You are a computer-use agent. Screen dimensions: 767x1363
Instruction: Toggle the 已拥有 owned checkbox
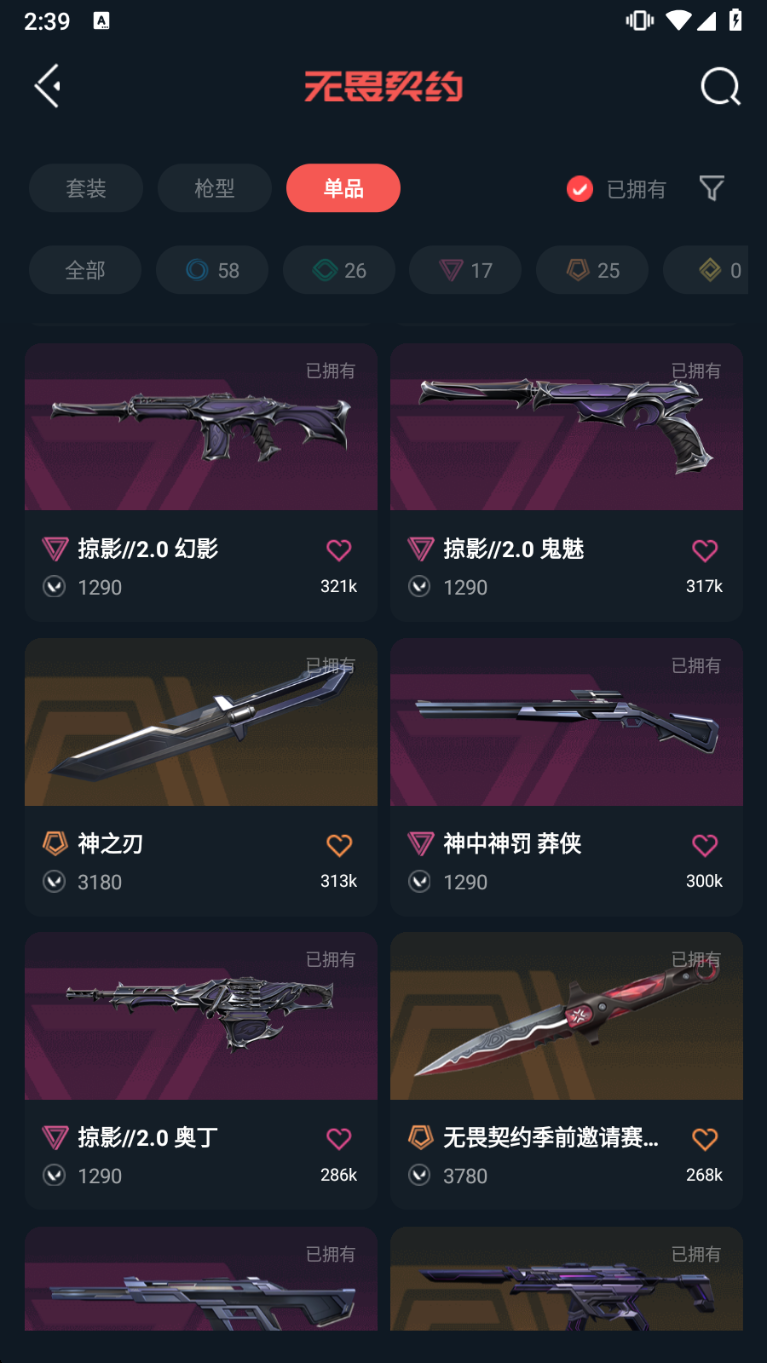tap(580, 189)
